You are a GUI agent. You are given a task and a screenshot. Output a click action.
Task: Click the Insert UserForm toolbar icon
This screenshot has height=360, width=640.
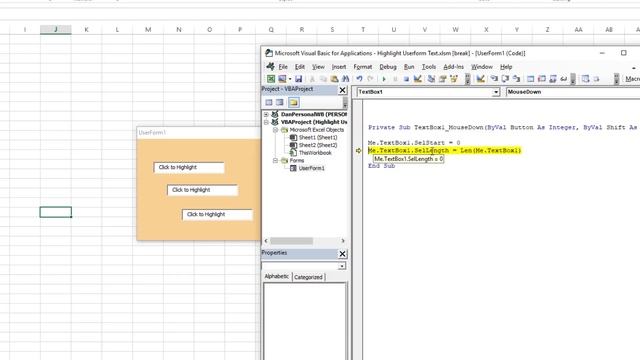[x=282, y=79]
